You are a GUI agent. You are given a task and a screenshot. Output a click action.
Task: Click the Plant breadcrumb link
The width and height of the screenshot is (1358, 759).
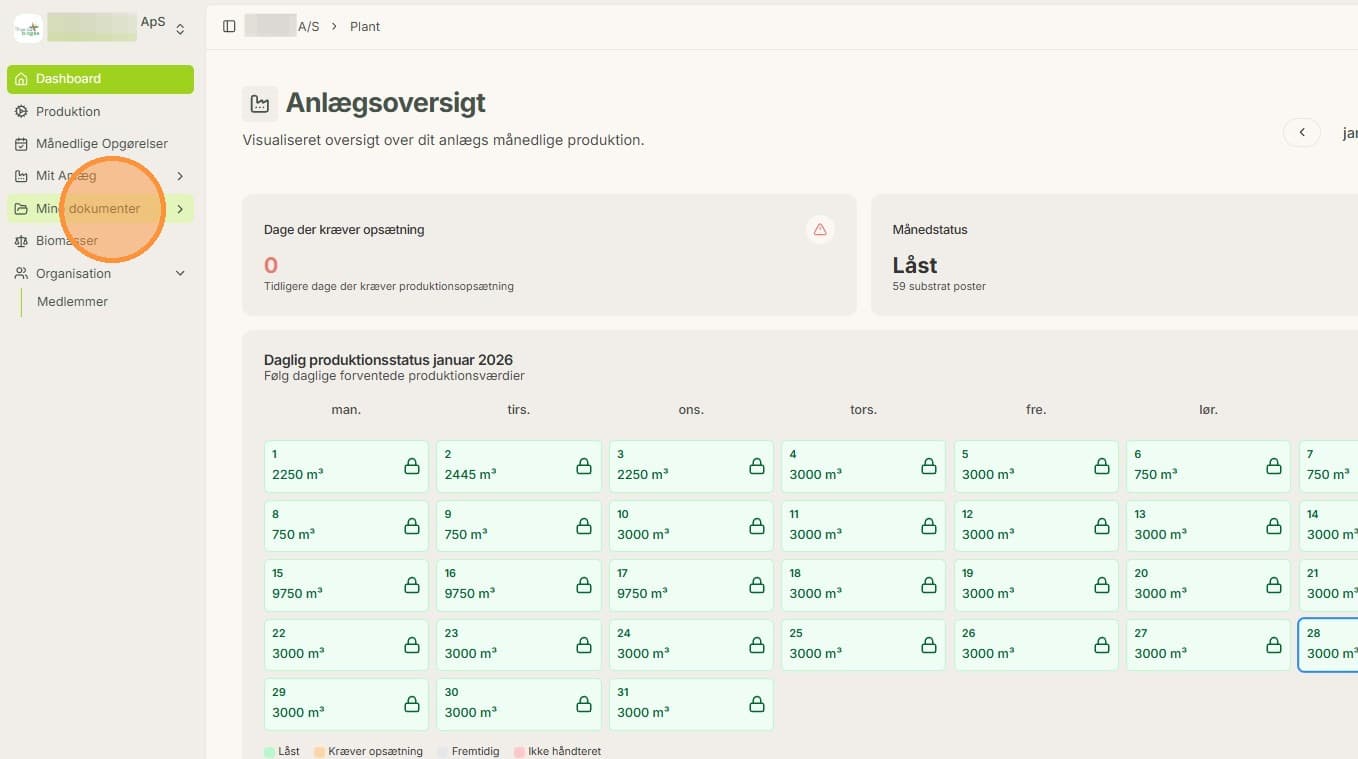[365, 27]
